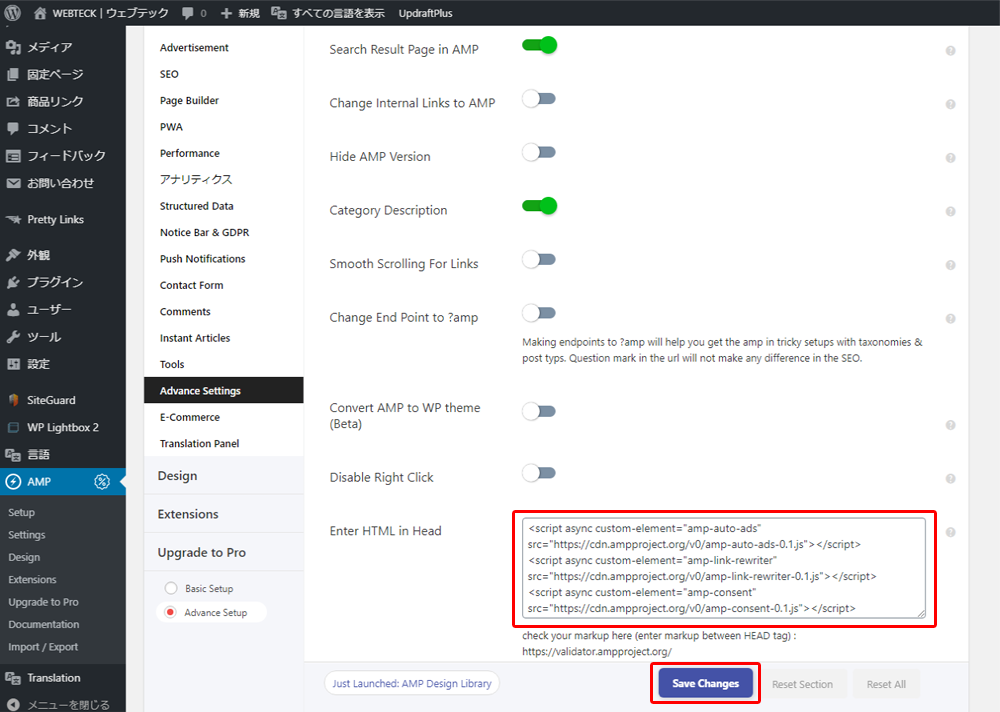
Task: Click the 言語 language icon in sidebar
Action: pyautogui.click(x=13, y=454)
